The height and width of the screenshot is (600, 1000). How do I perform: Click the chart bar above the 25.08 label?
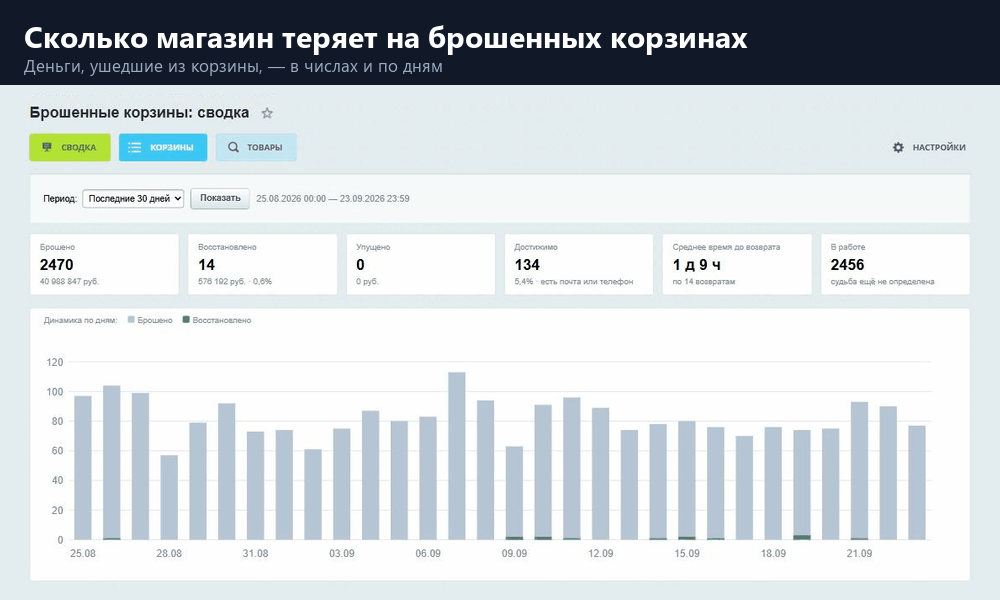point(83,468)
